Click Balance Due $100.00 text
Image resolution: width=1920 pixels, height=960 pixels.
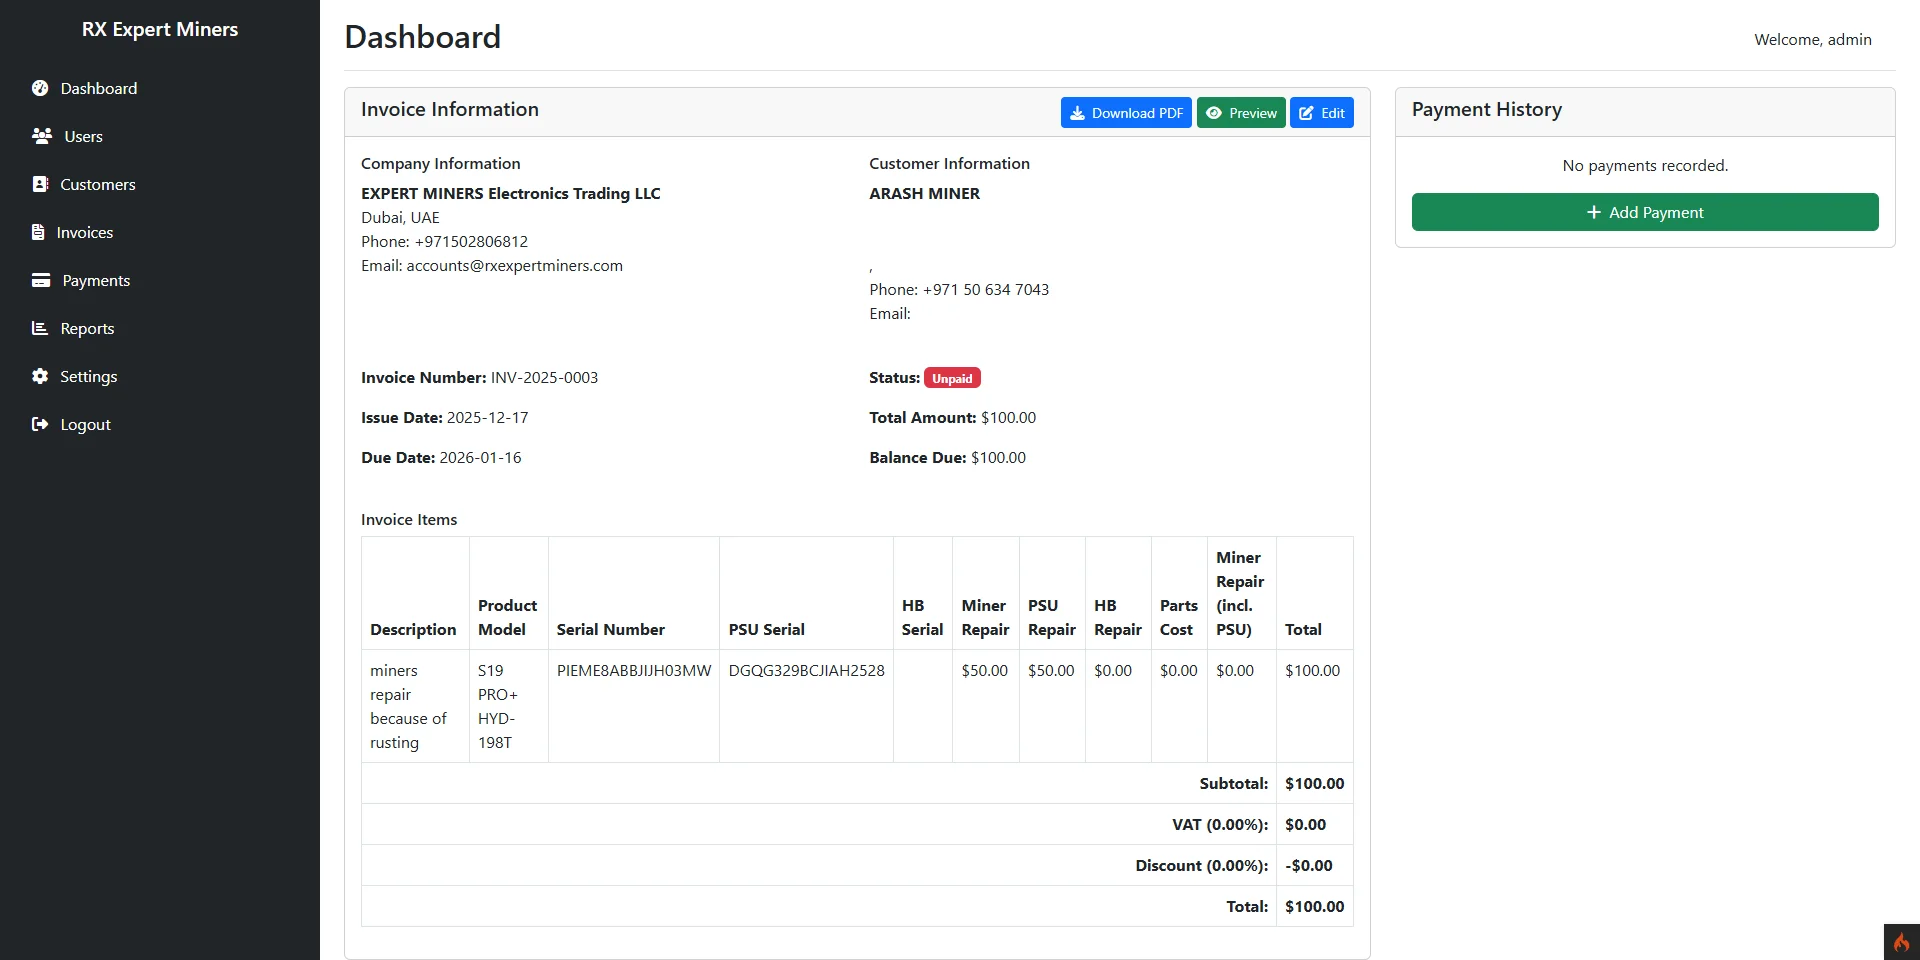coord(947,458)
